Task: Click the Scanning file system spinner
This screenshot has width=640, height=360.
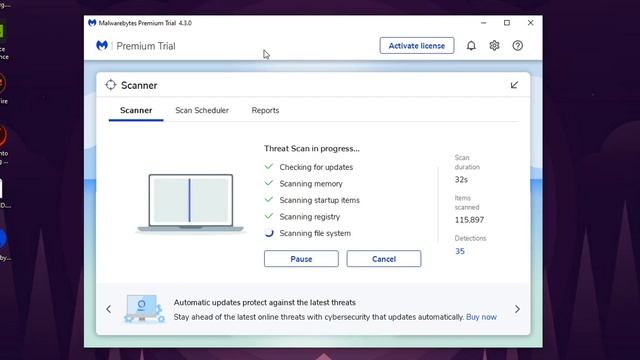Action: (269, 233)
